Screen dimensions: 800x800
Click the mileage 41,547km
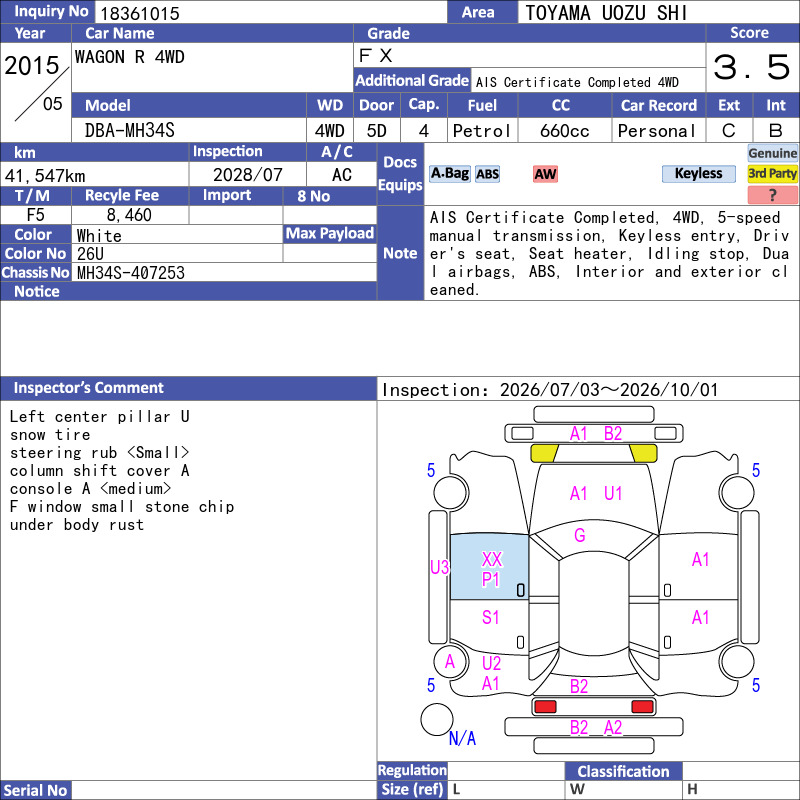point(45,176)
